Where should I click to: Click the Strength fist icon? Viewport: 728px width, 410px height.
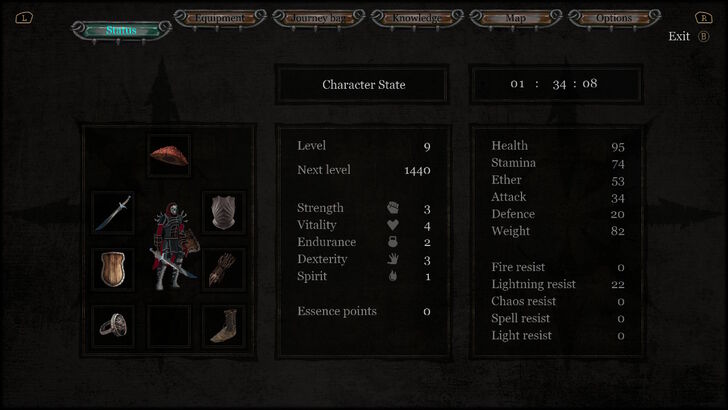pyautogui.click(x=393, y=208)
